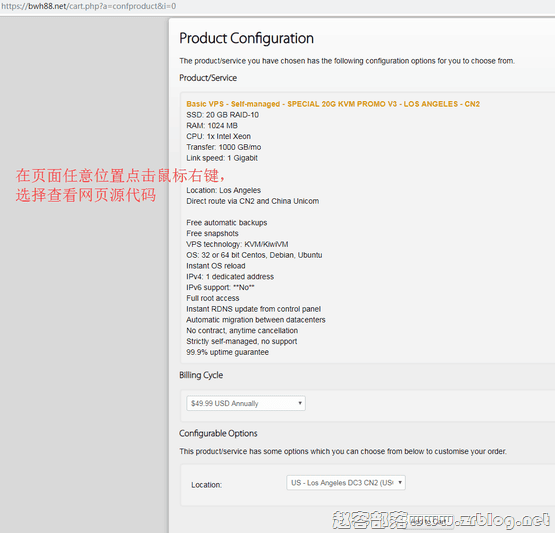Viewport: 555px width, 533px height.
Task: Click the orange Basic VPS product title
Action: [333, 104]
